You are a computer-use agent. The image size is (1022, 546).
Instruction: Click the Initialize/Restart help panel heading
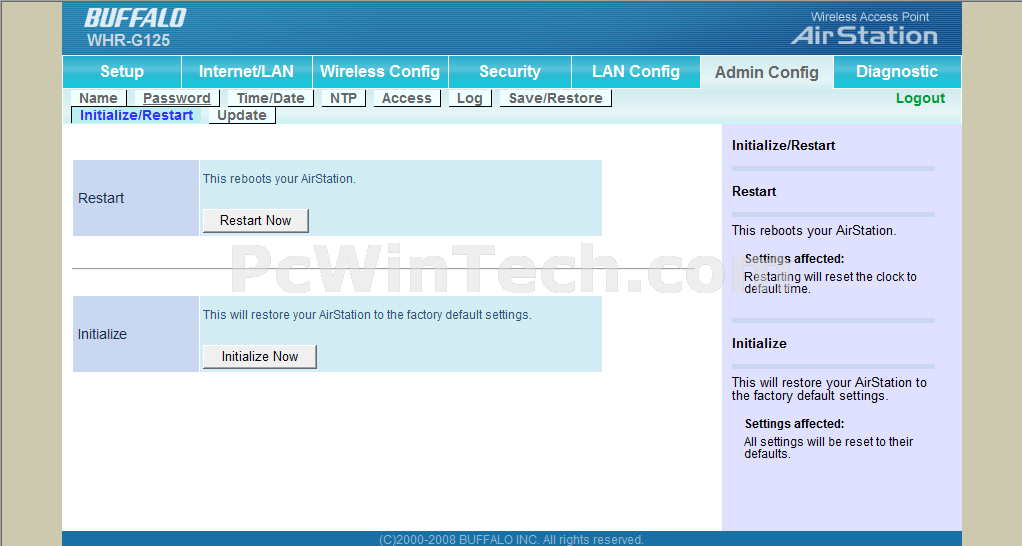[783, 145]
